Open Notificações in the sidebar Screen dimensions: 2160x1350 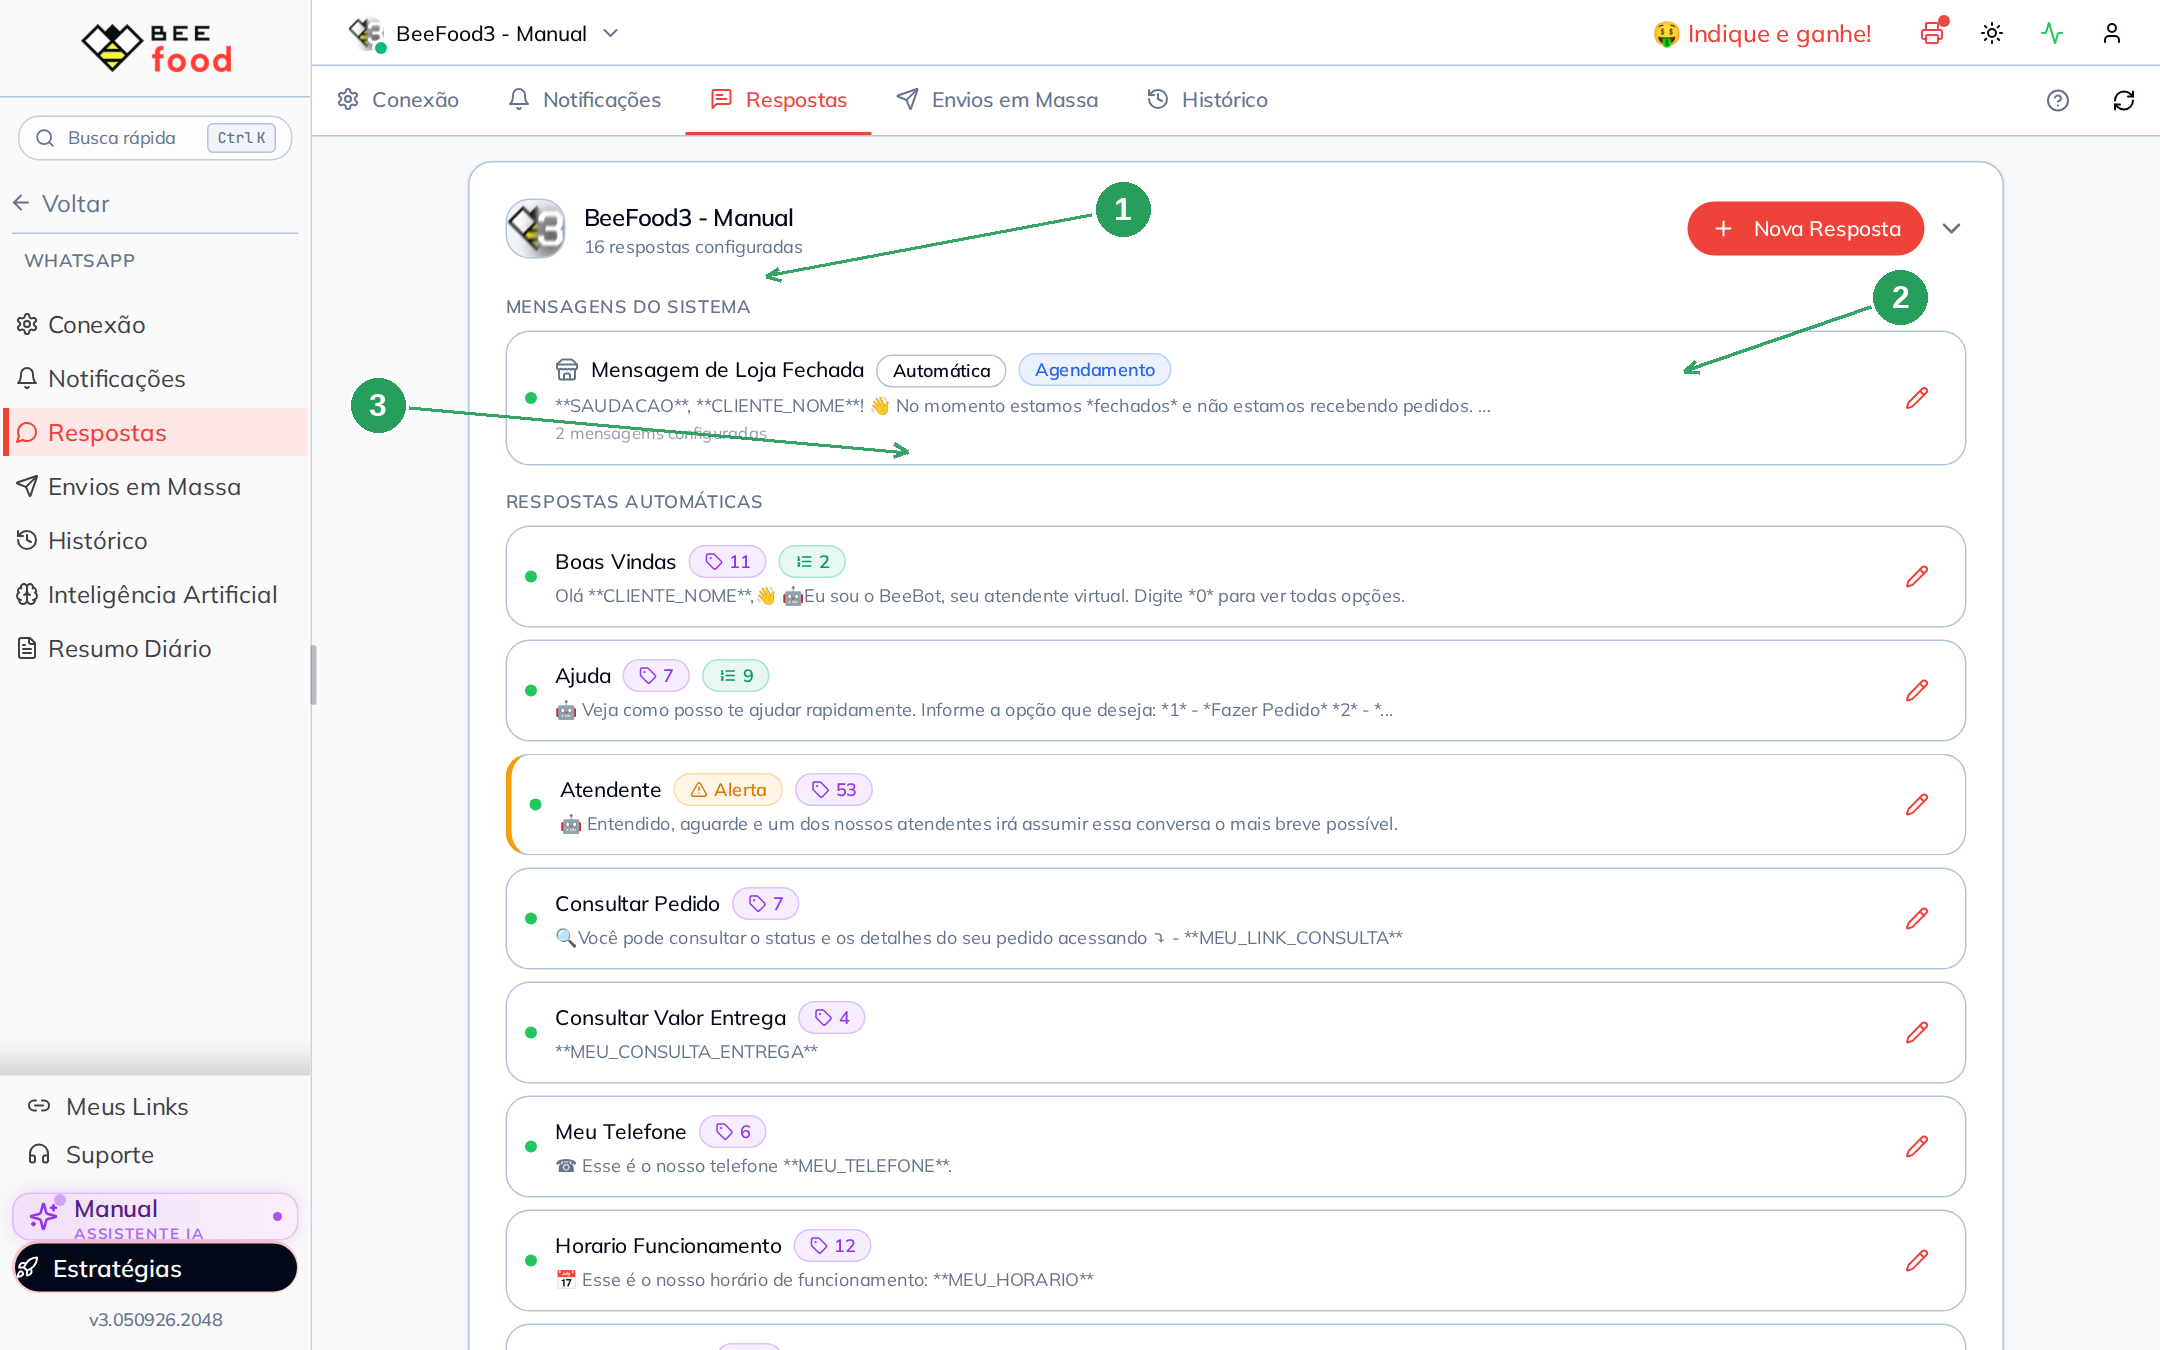click(156, 379)
